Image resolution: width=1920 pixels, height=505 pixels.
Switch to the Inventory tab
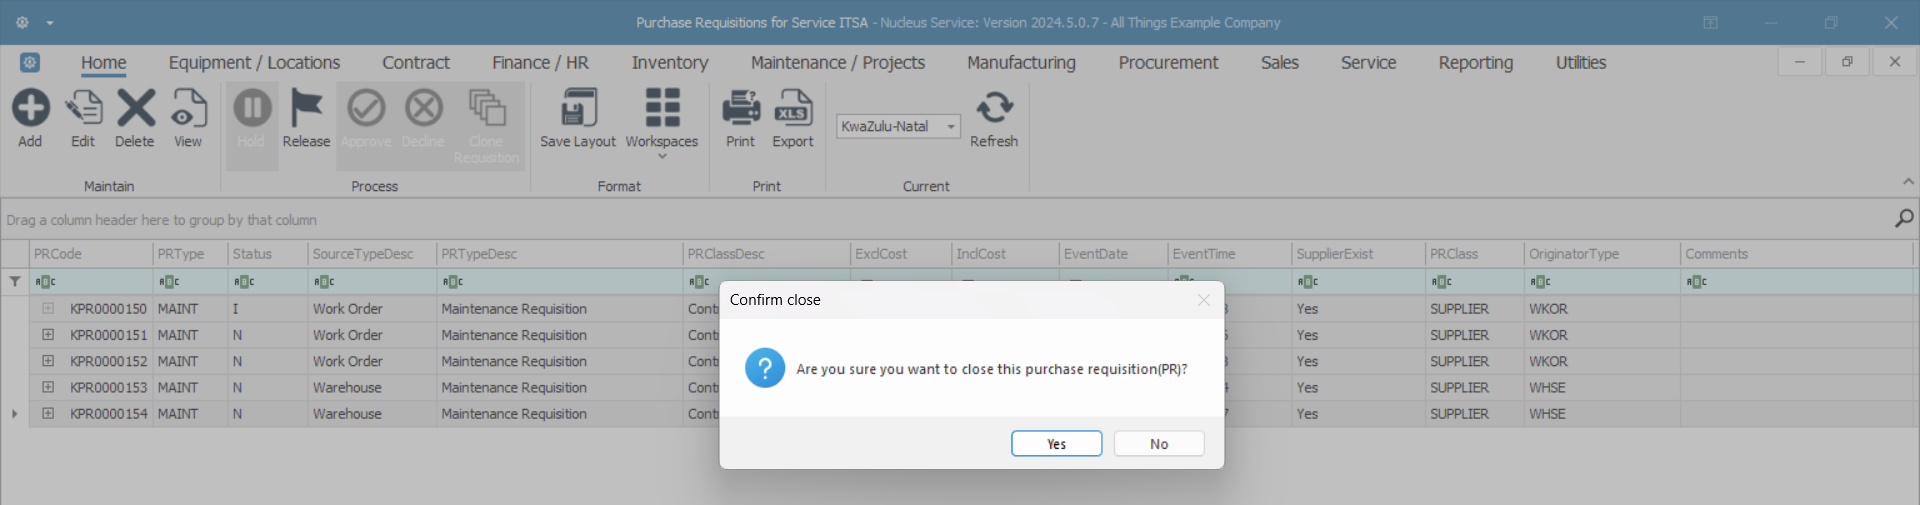(670, 63)
